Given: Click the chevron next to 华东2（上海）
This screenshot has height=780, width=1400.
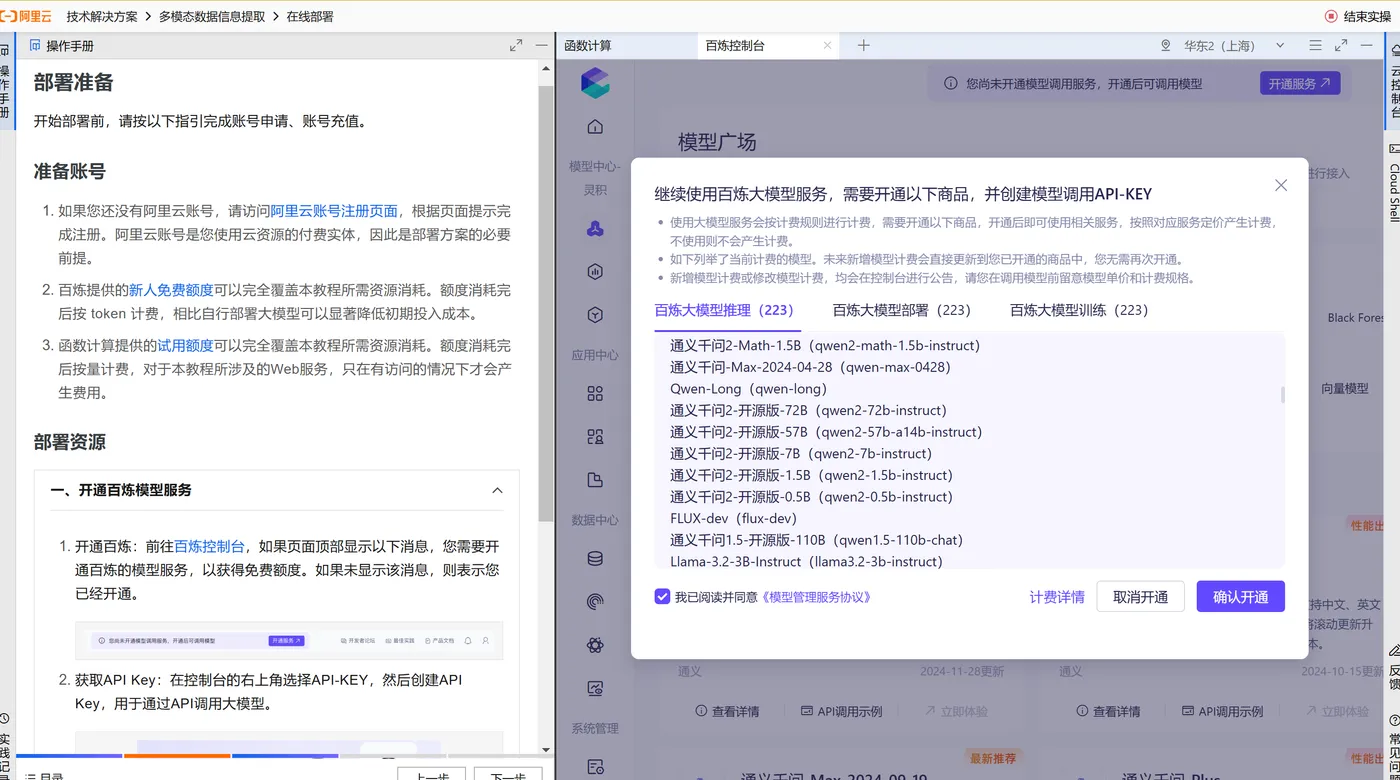Looking at the screenshot, I should click(x=1280, y=46).
